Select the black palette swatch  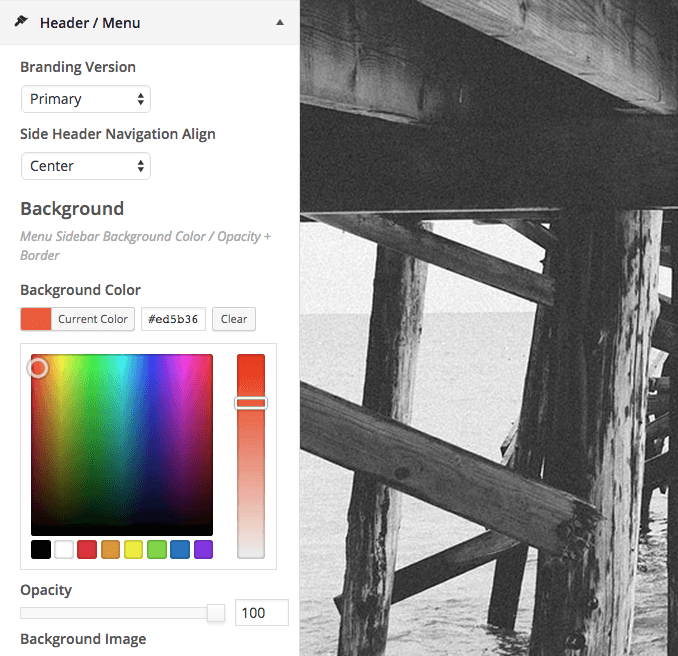pos(41,550)
